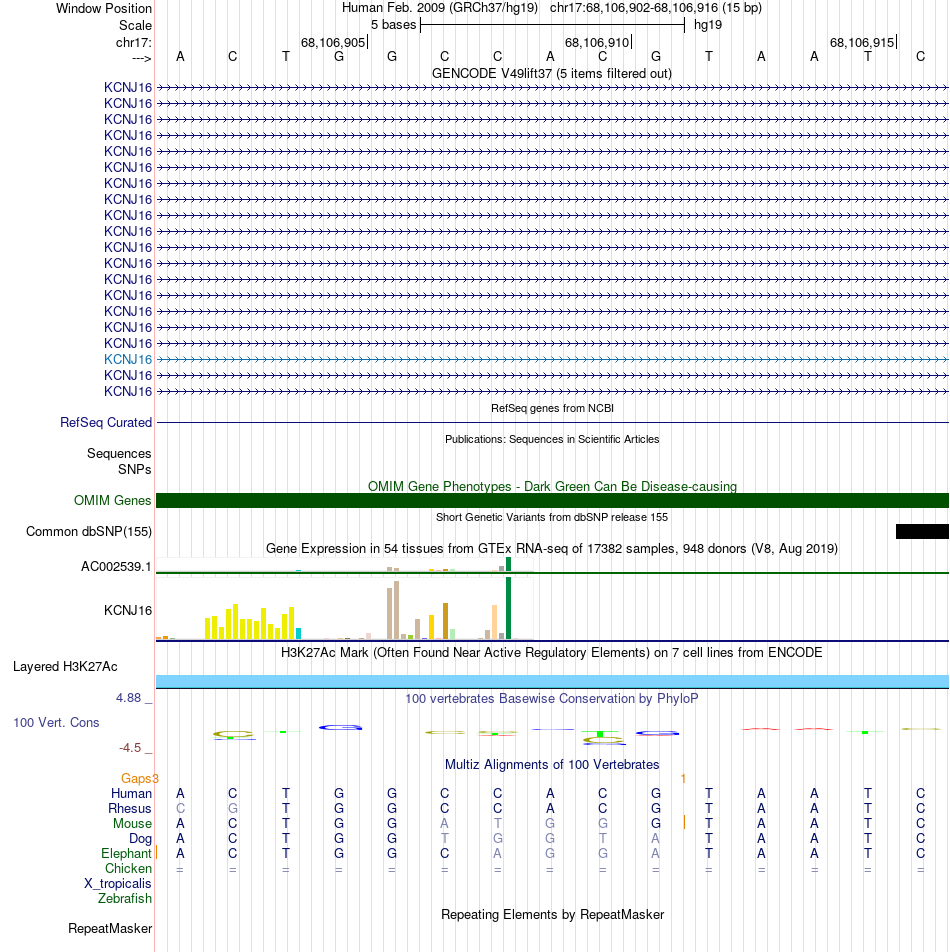Click the -4.5 lower range value
This screenshot has height=952, width=950.
pyautogui.click(x=130, y=748)
